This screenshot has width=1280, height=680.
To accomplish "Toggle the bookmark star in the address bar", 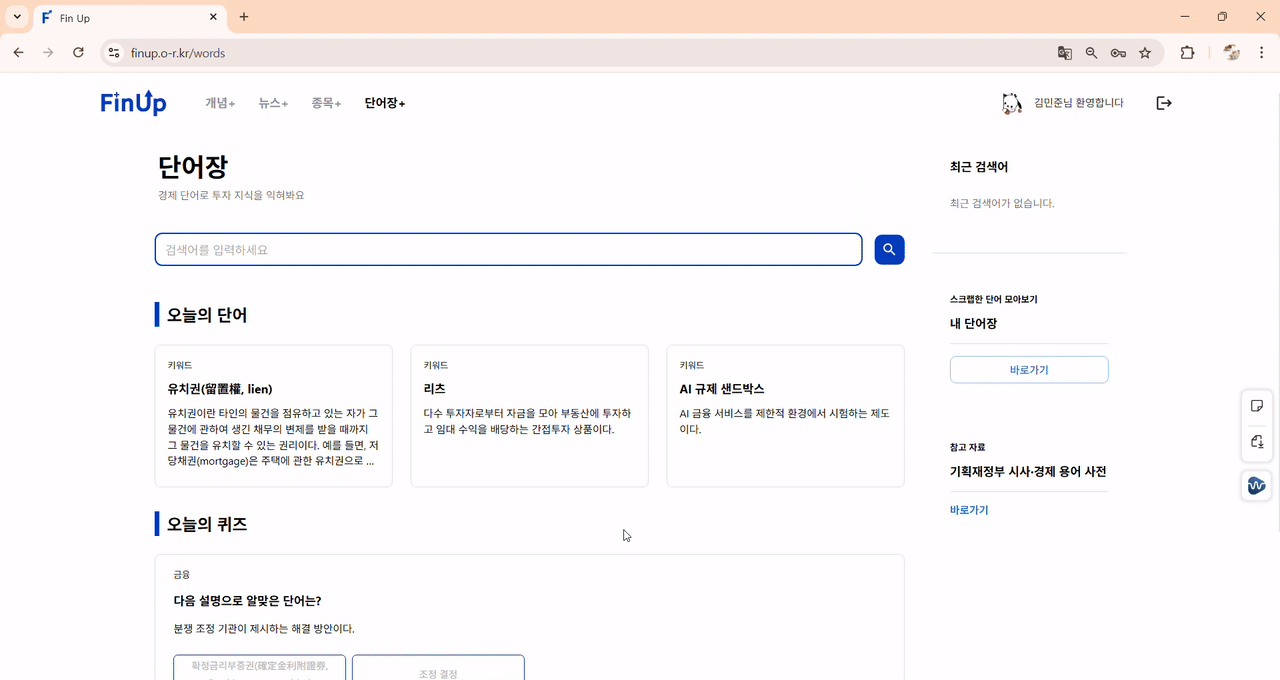I will 1146,52.
